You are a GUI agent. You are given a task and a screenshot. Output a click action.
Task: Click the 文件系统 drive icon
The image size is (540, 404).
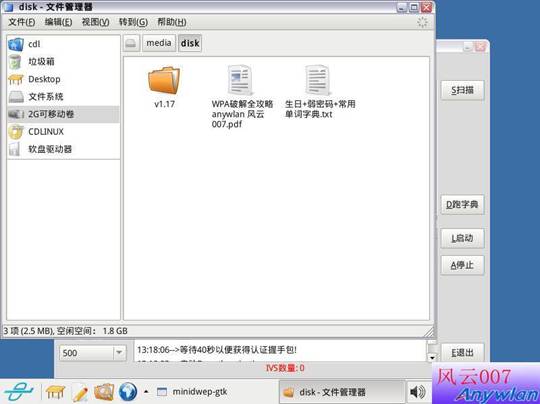tap(16, 97)
